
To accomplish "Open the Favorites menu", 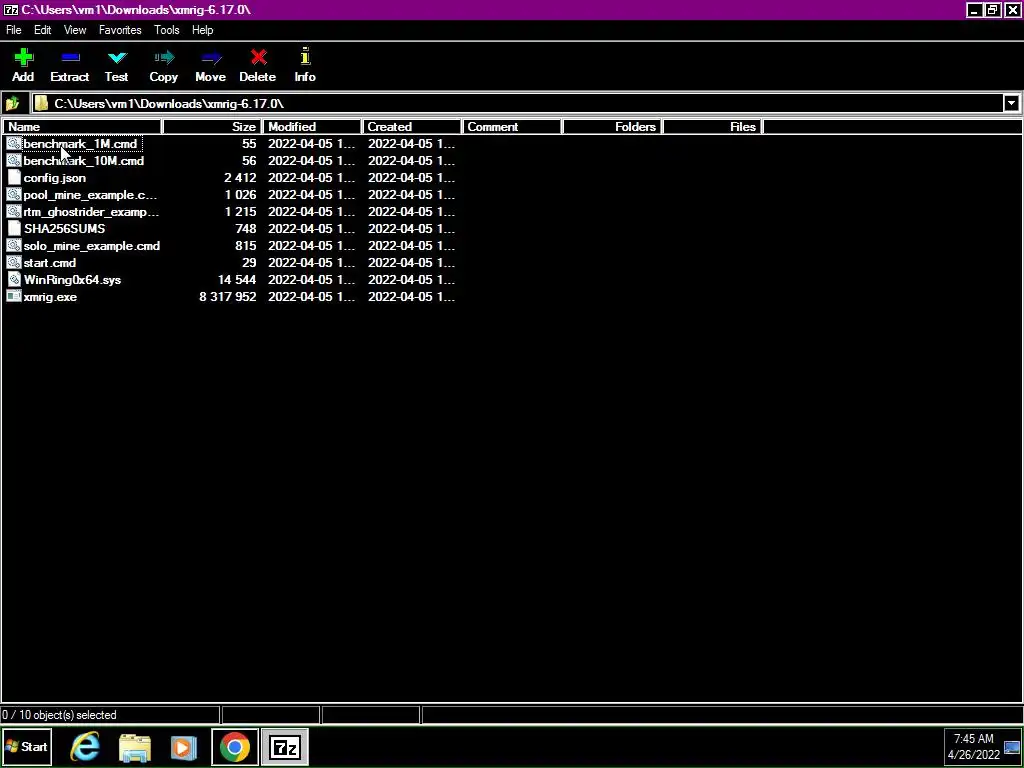I will (120, 30).
